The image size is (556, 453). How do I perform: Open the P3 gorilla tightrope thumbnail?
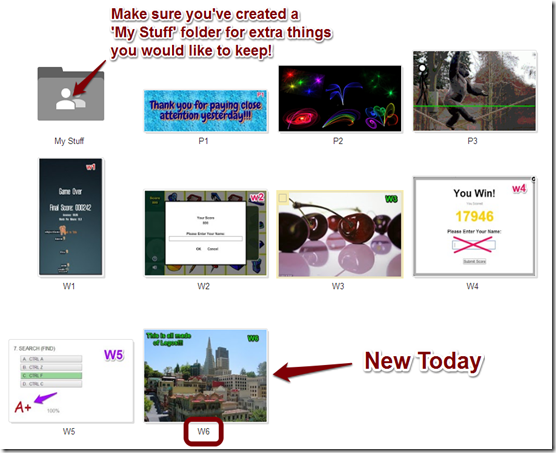point(475,91)
